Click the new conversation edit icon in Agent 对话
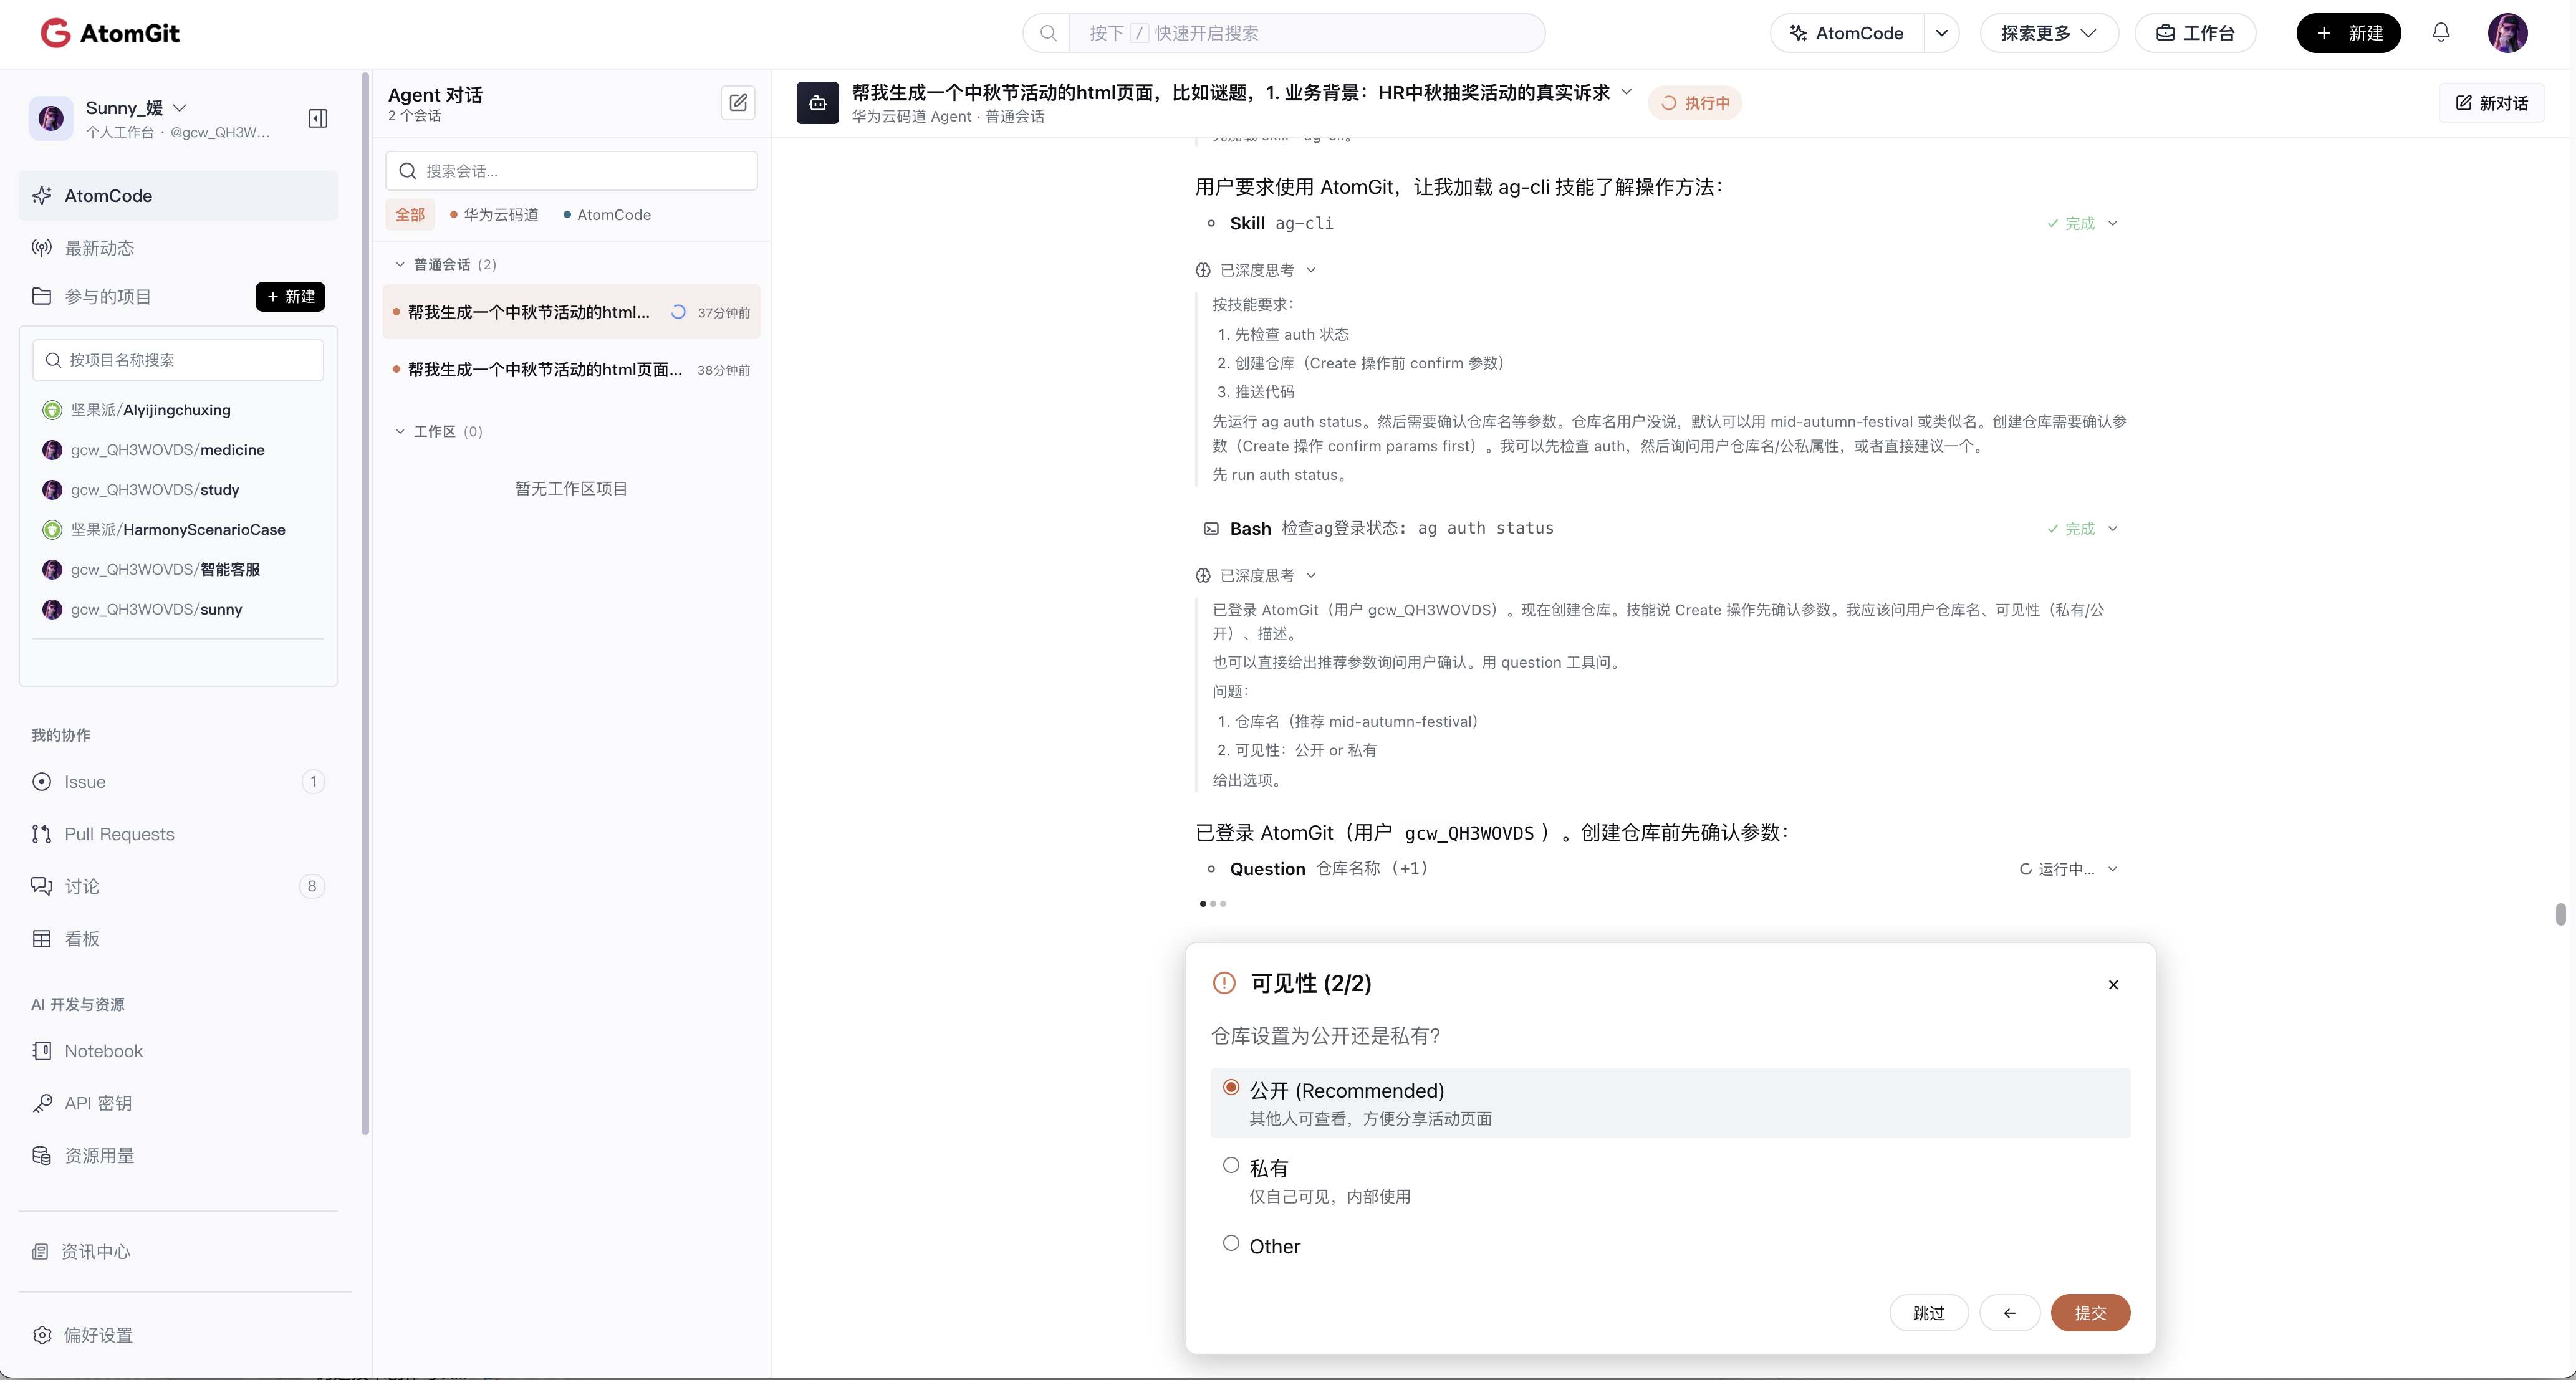The image size is (2576, 1380). pos(738,102)
